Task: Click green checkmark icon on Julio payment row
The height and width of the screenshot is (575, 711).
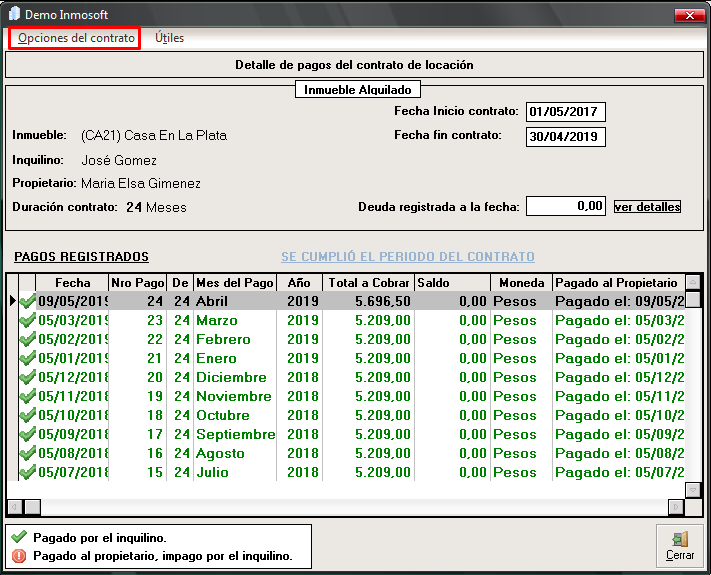Action: point(27,473)
